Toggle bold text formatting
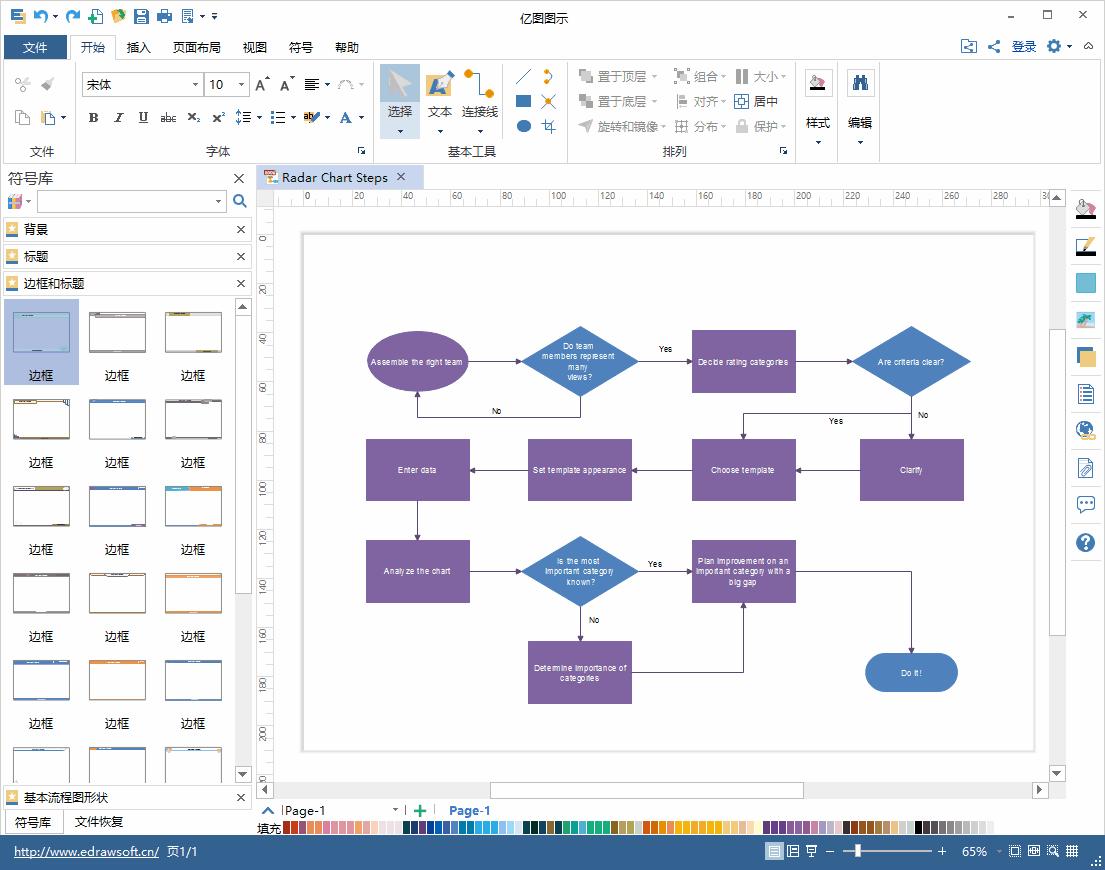 tap(94, 118)
